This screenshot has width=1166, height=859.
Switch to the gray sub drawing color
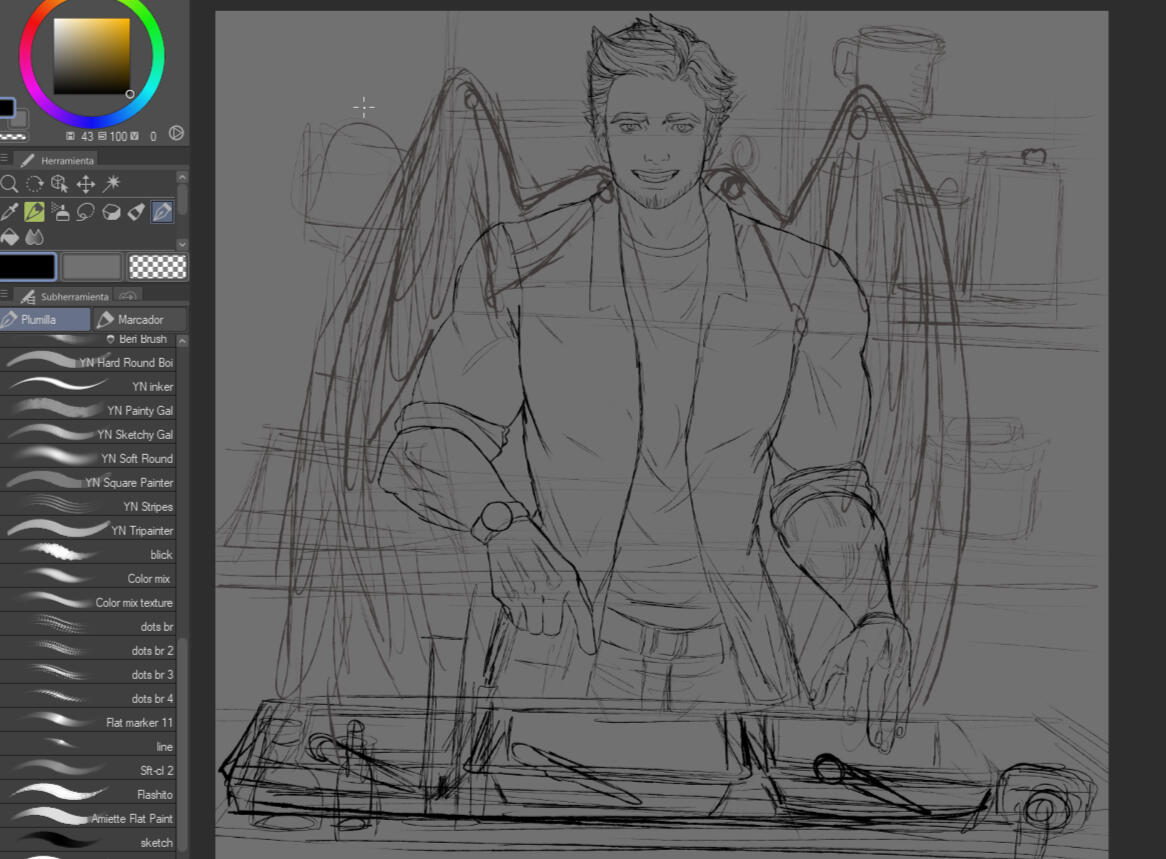tap(91, 267)
